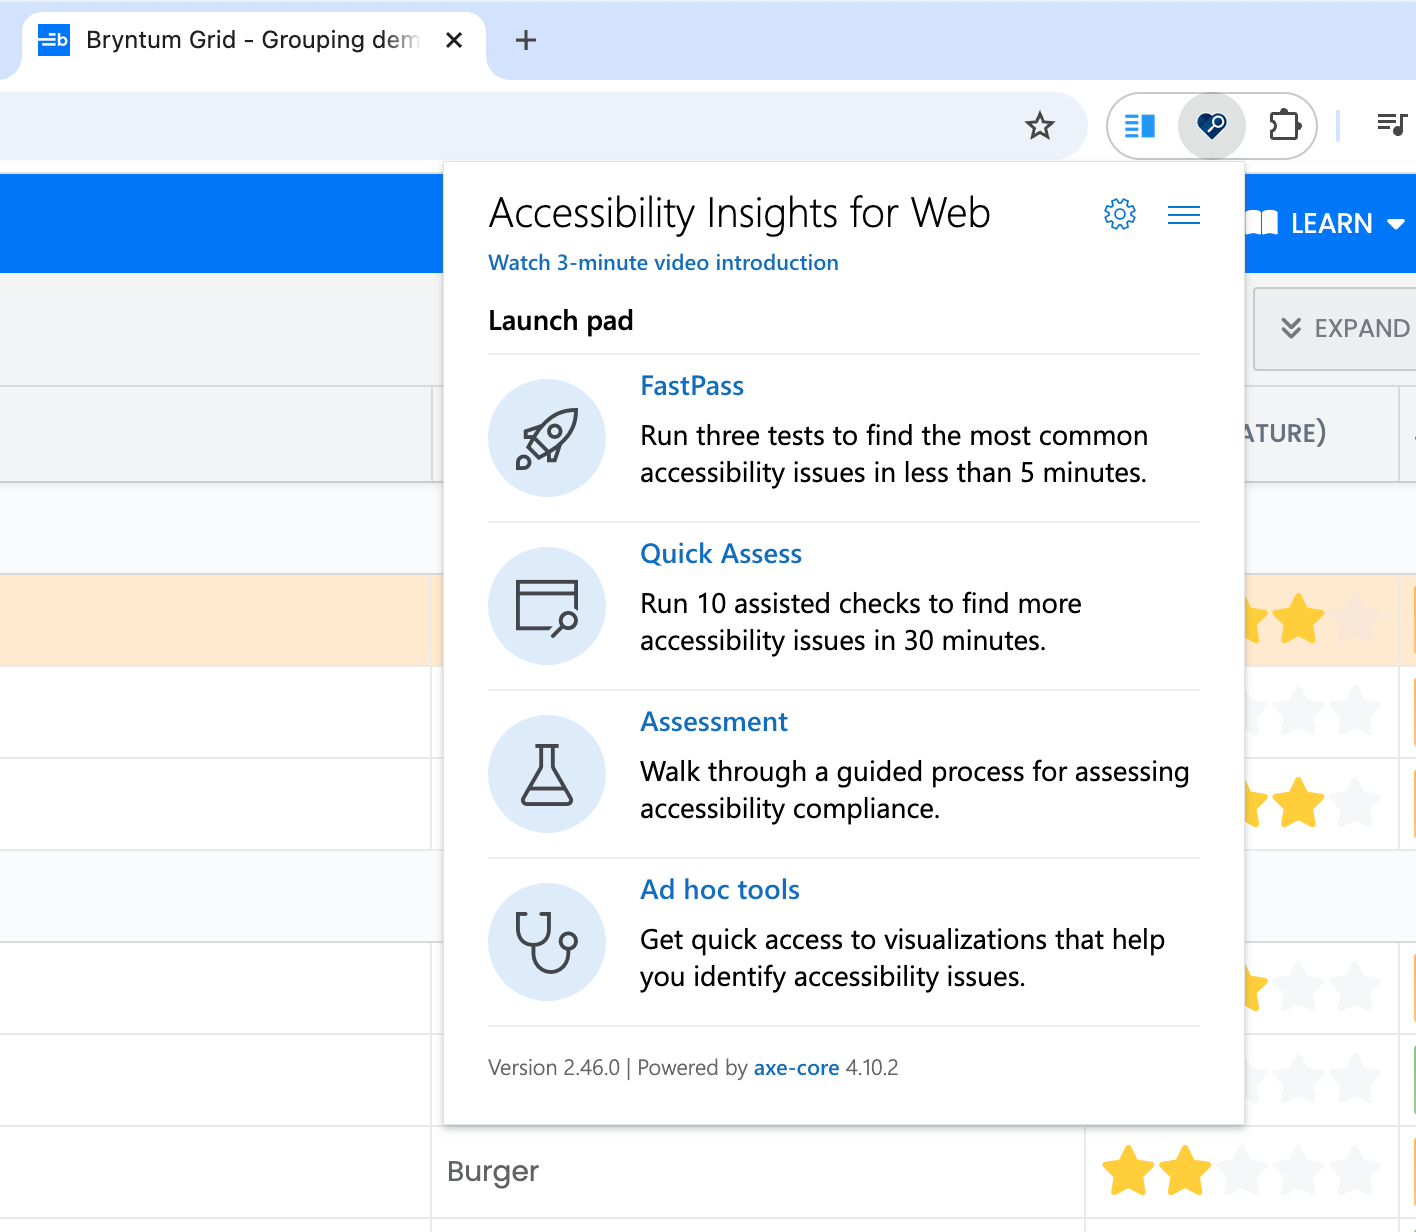This screenshot has height=1232, width=1416.
Task: Open the hamburger menu in the popup
Action: coord(1184,215)
